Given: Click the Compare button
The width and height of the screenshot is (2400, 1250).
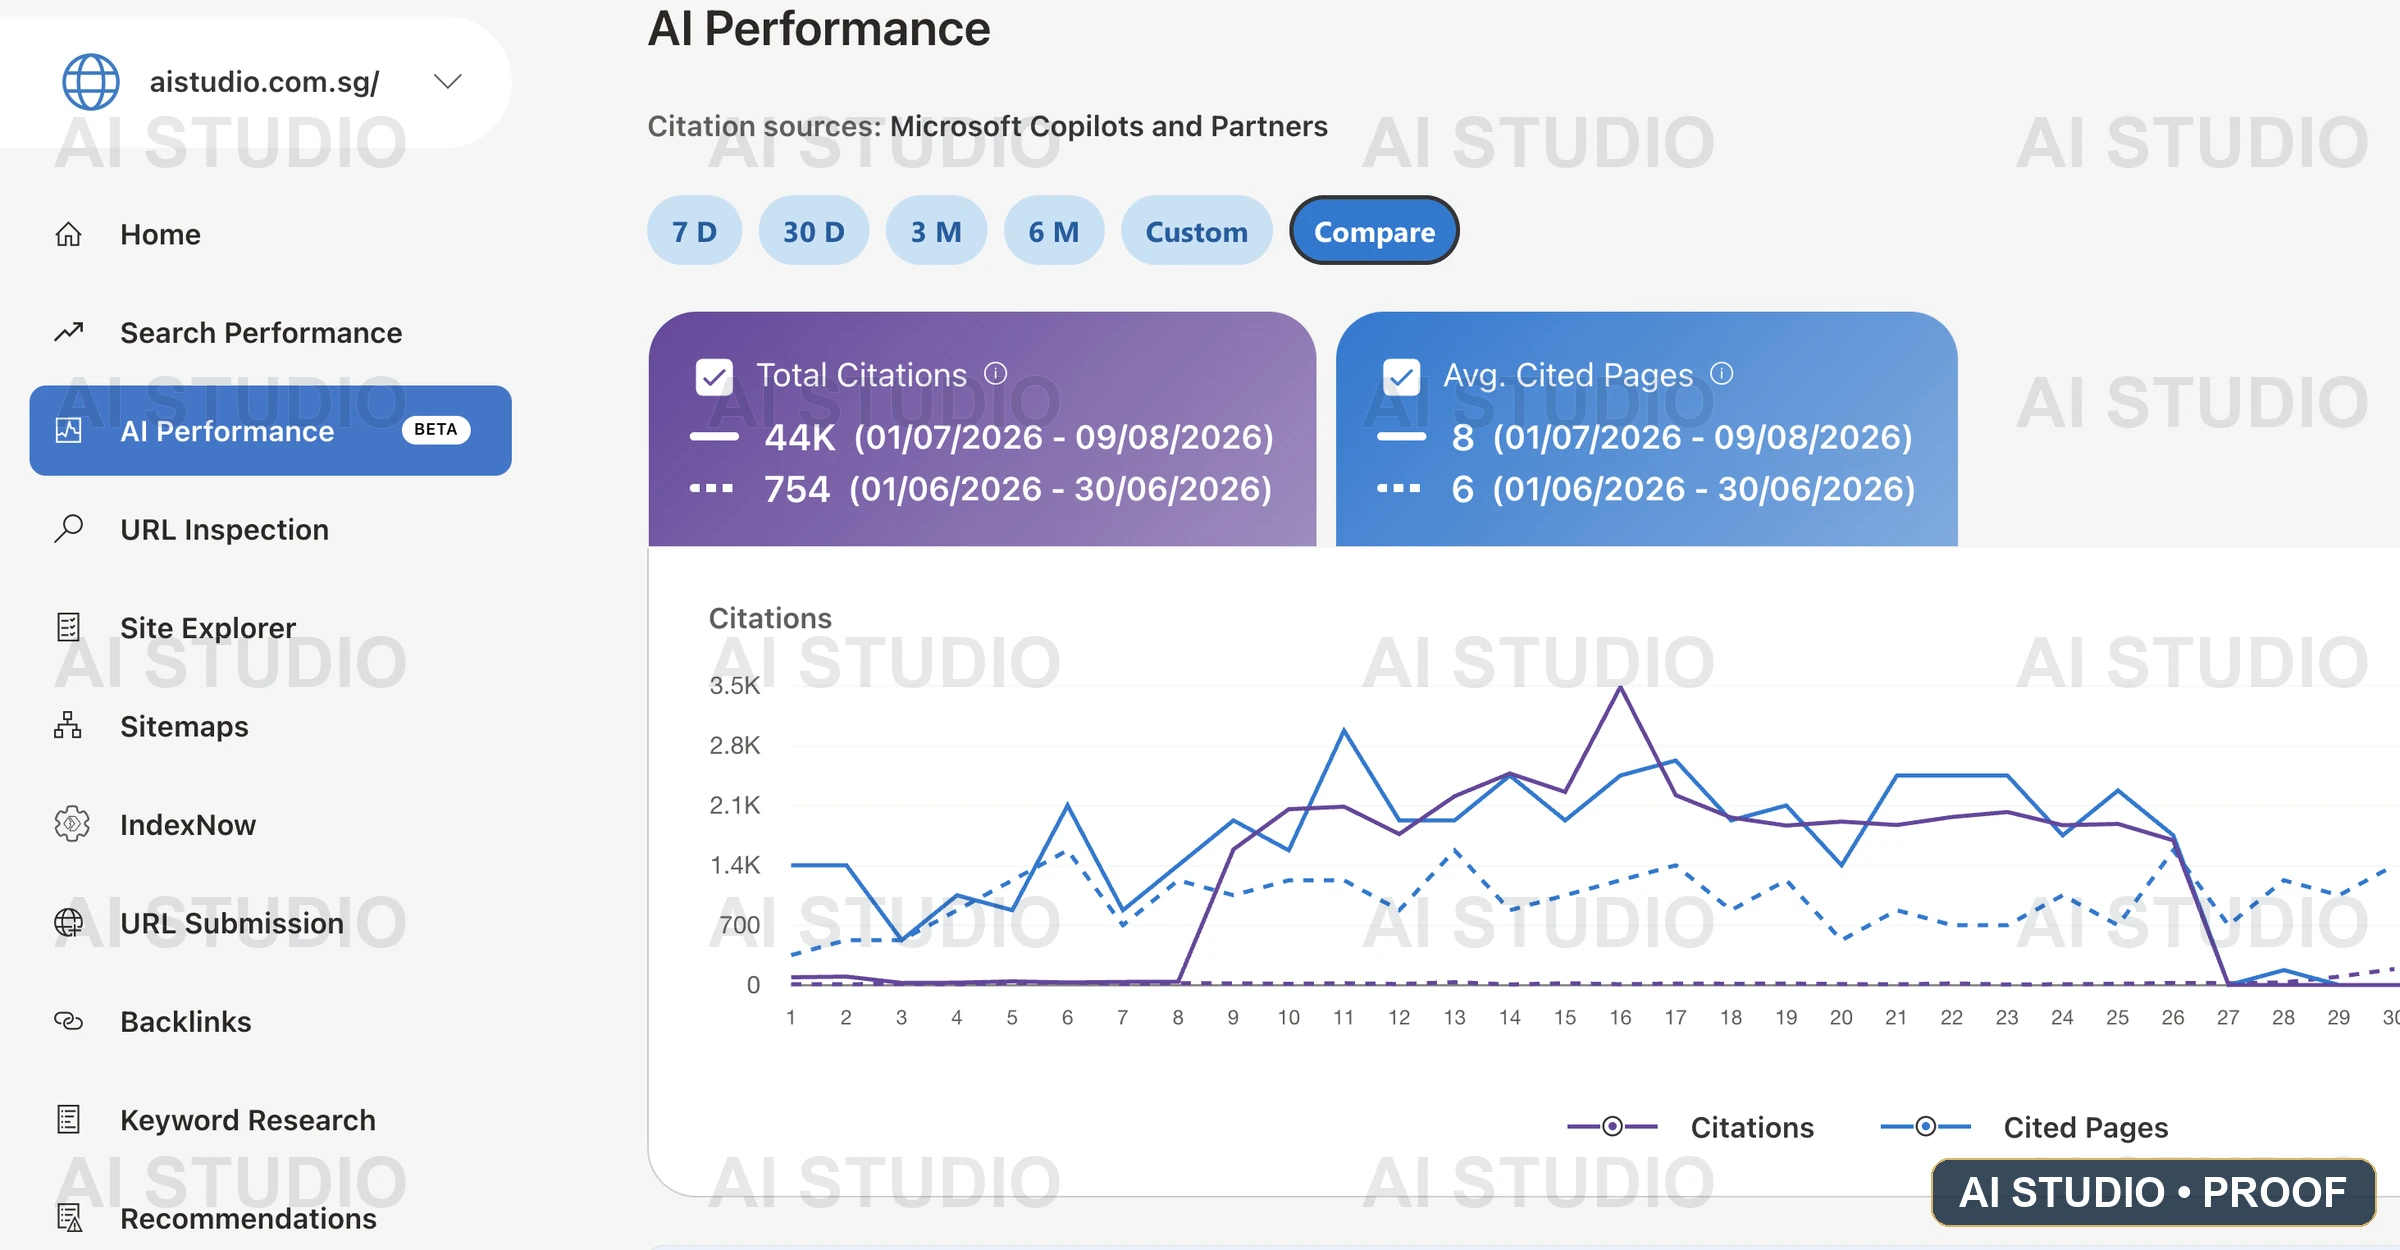Looking at the screenshot, I should click(1374, 231).
